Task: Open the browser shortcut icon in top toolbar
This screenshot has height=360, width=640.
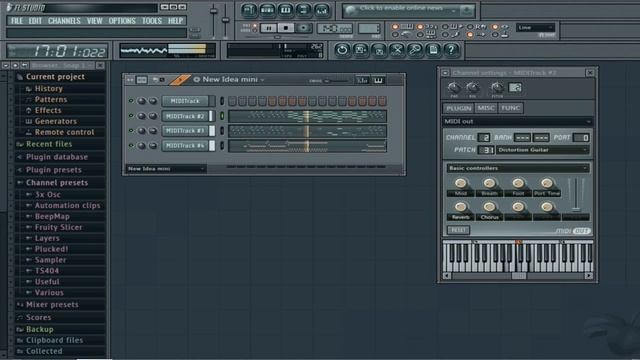Action: coord(304,10)
